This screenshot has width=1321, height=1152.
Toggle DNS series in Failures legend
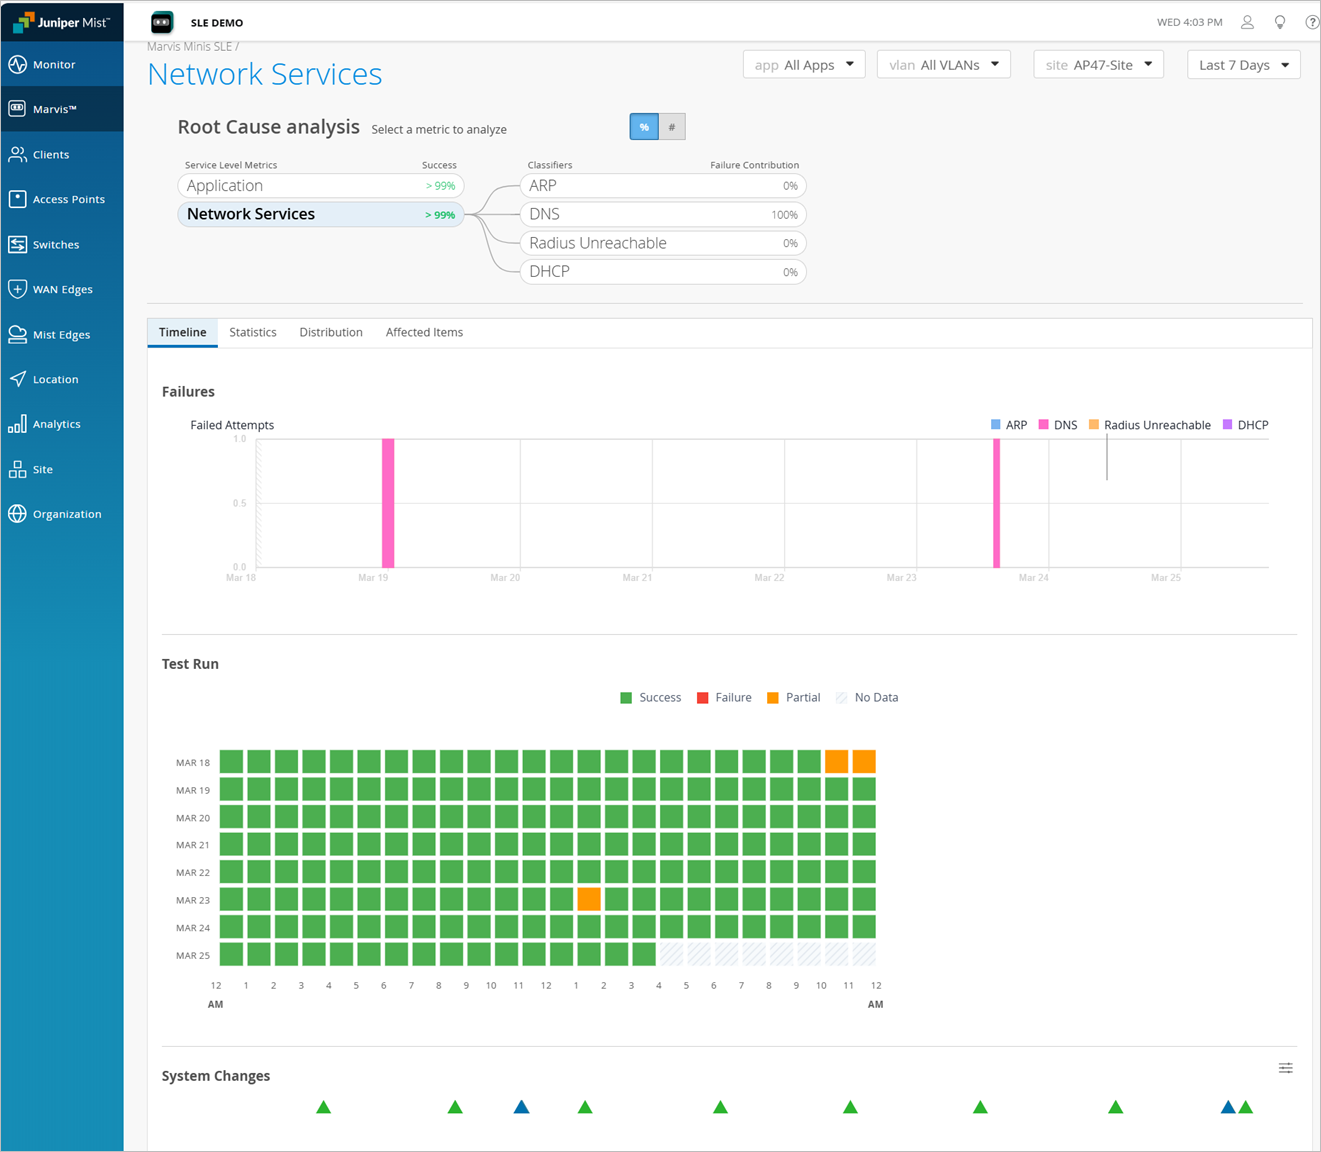[x=1058, y=425]
